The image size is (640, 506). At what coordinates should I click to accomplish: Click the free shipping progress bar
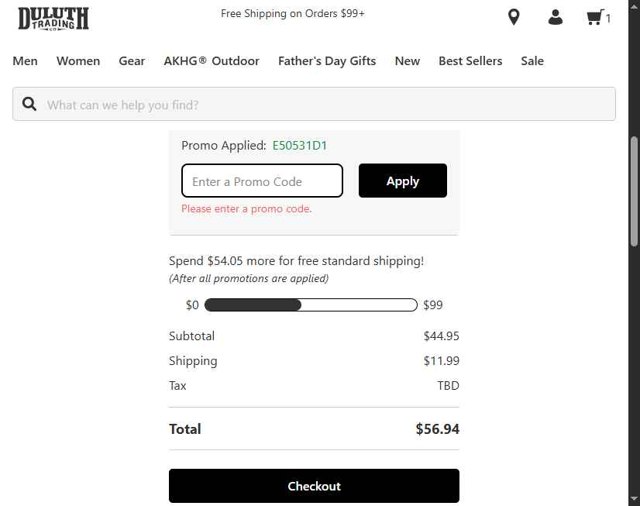pyautogui.click(x=310, y=305)
